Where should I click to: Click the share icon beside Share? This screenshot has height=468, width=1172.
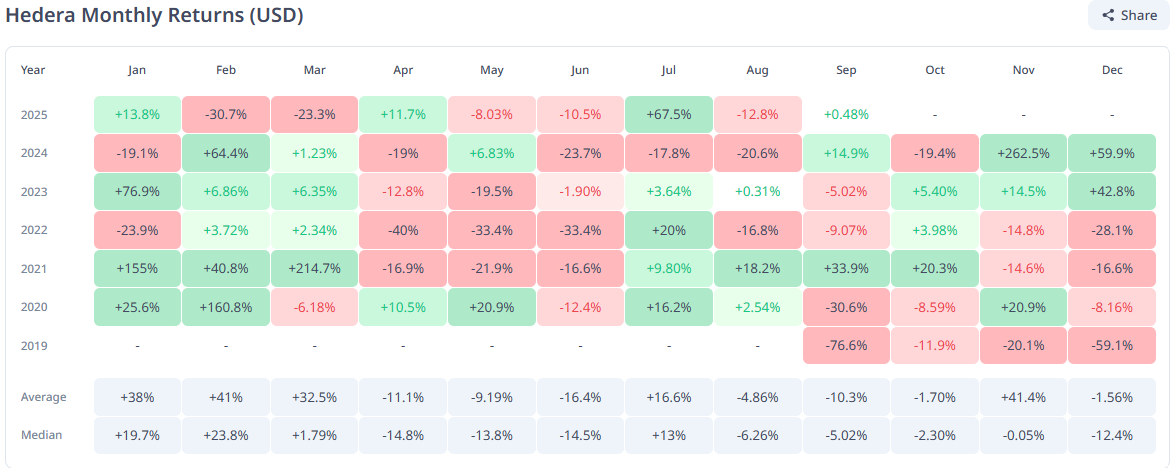click(x=1108, y=15)
